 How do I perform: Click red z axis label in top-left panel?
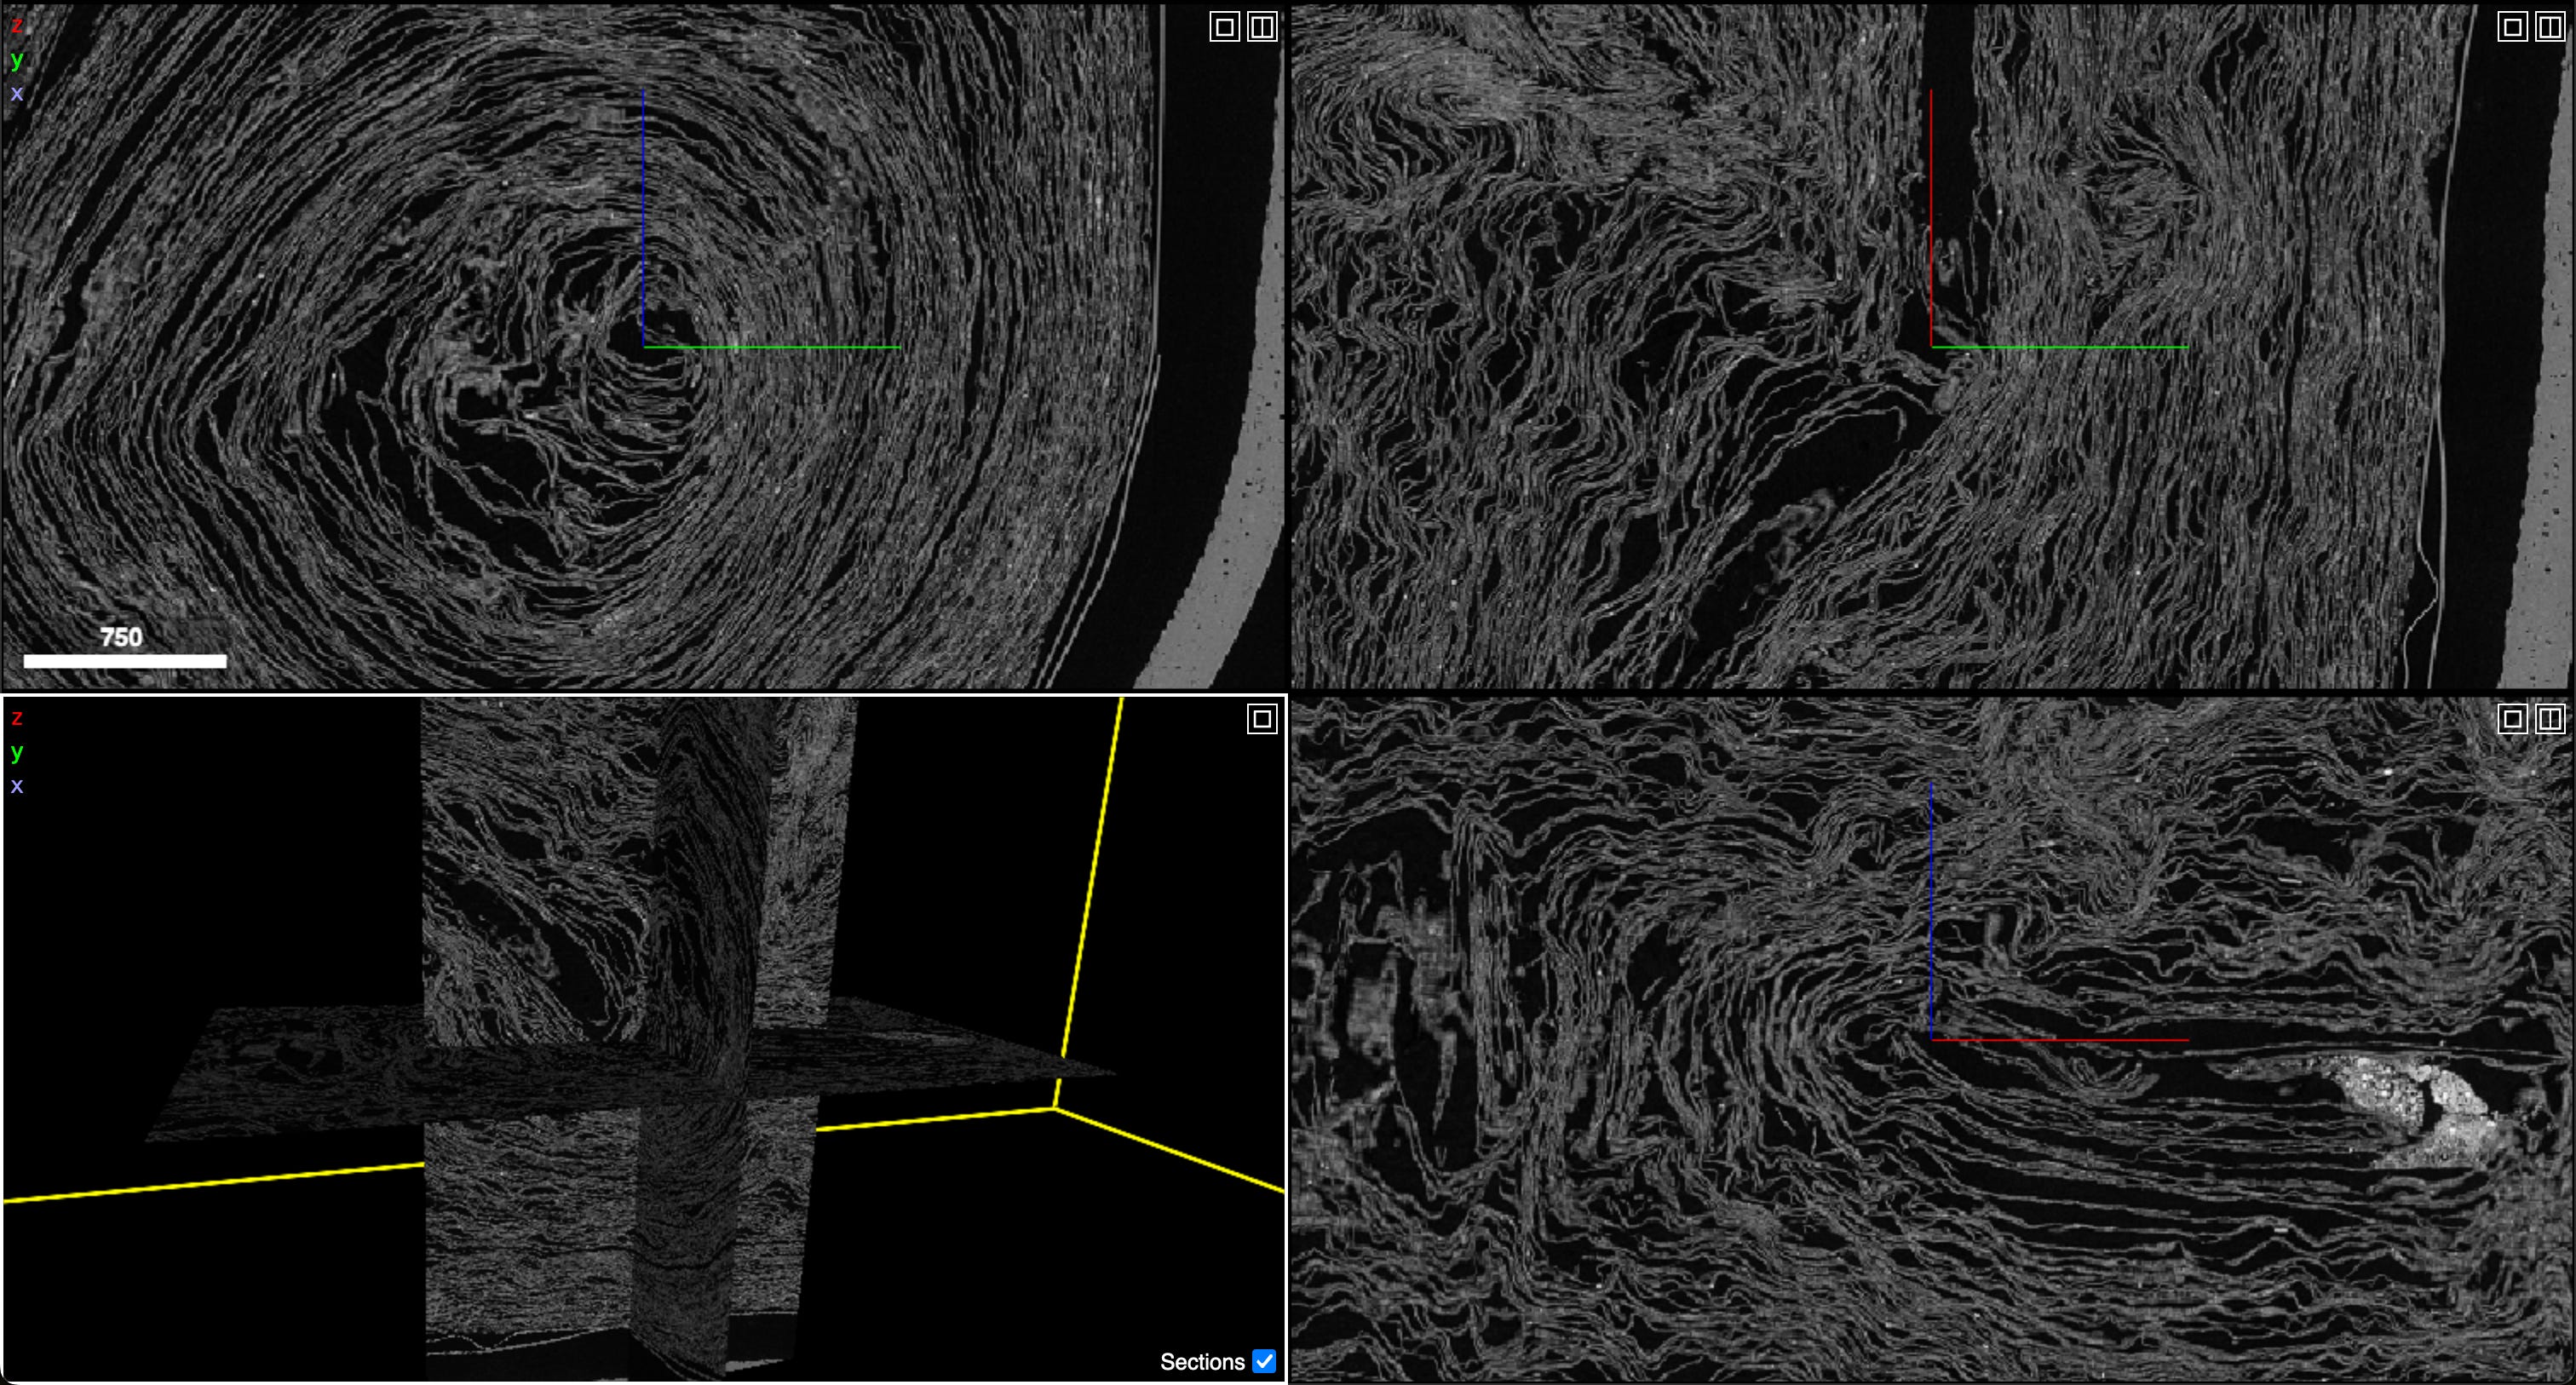[x=17, y=25]
